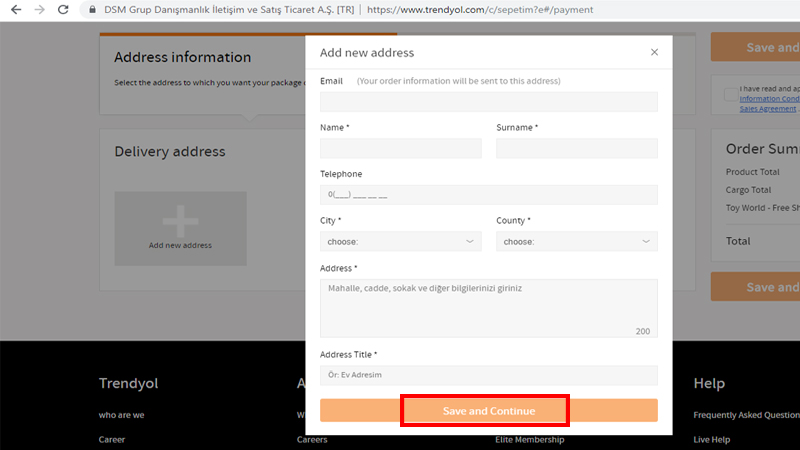The height and width of the screenshot is (450, 800).
Task: Click the Total label in Order Summary
Action: click(738, 241)
